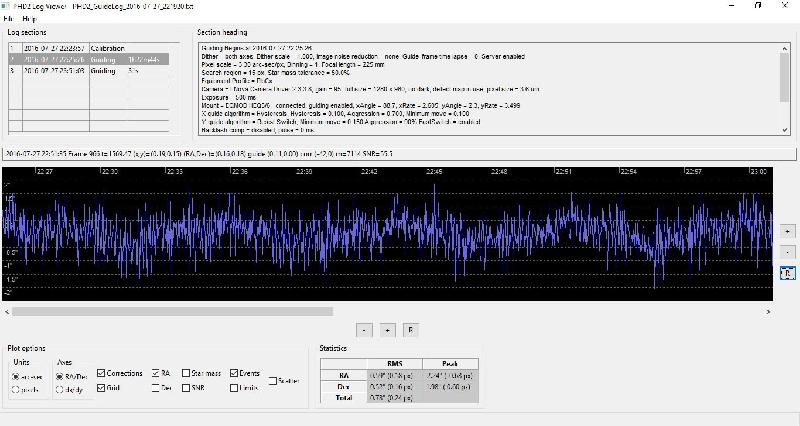Open the File menu
Image resolution: width=800 pixels, height=426 pixels.
8,18
